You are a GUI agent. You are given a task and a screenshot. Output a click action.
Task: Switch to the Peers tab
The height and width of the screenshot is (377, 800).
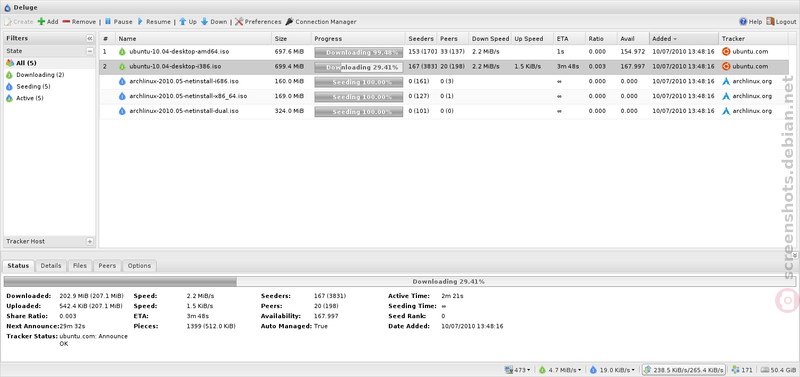[x=107, y=266]
